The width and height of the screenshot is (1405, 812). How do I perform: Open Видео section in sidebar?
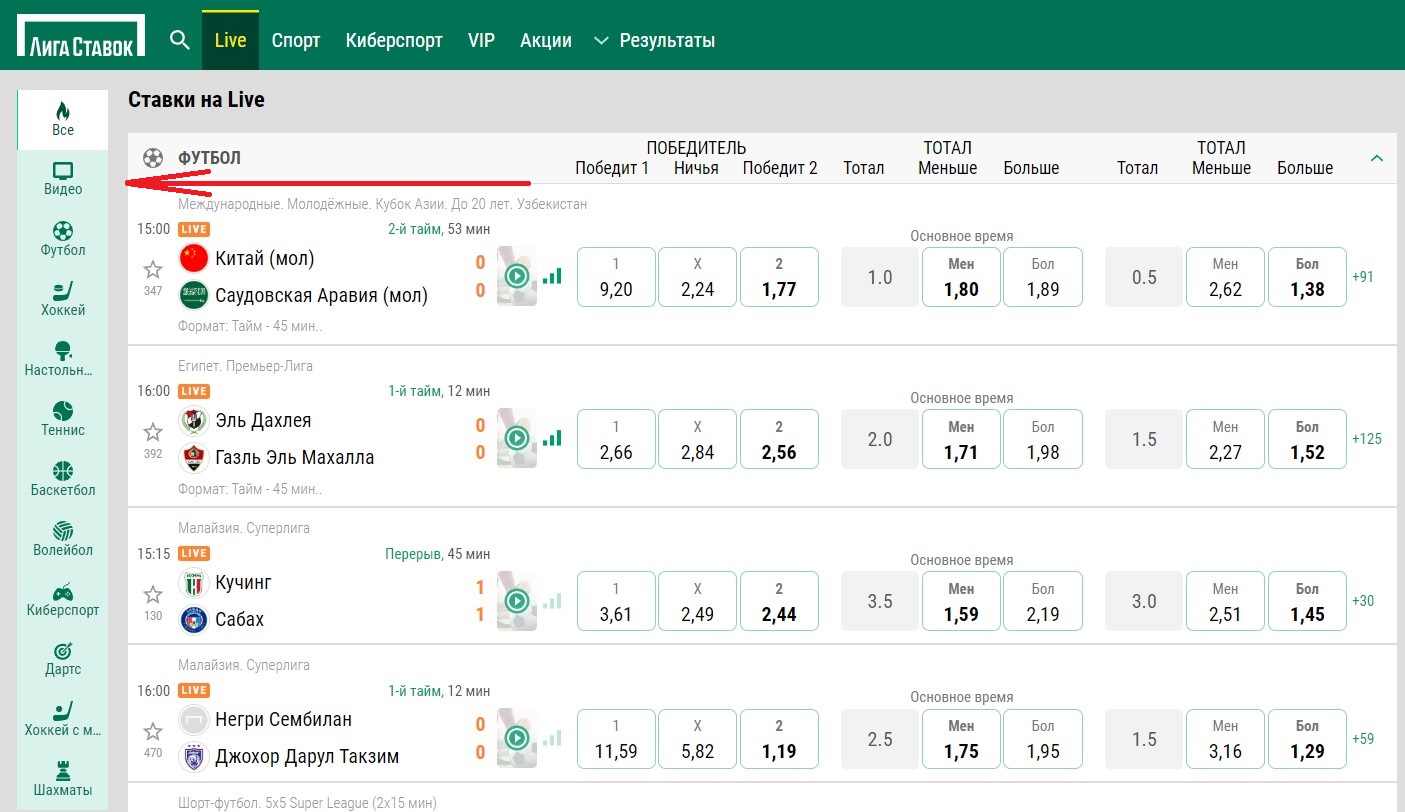point(63,179)
